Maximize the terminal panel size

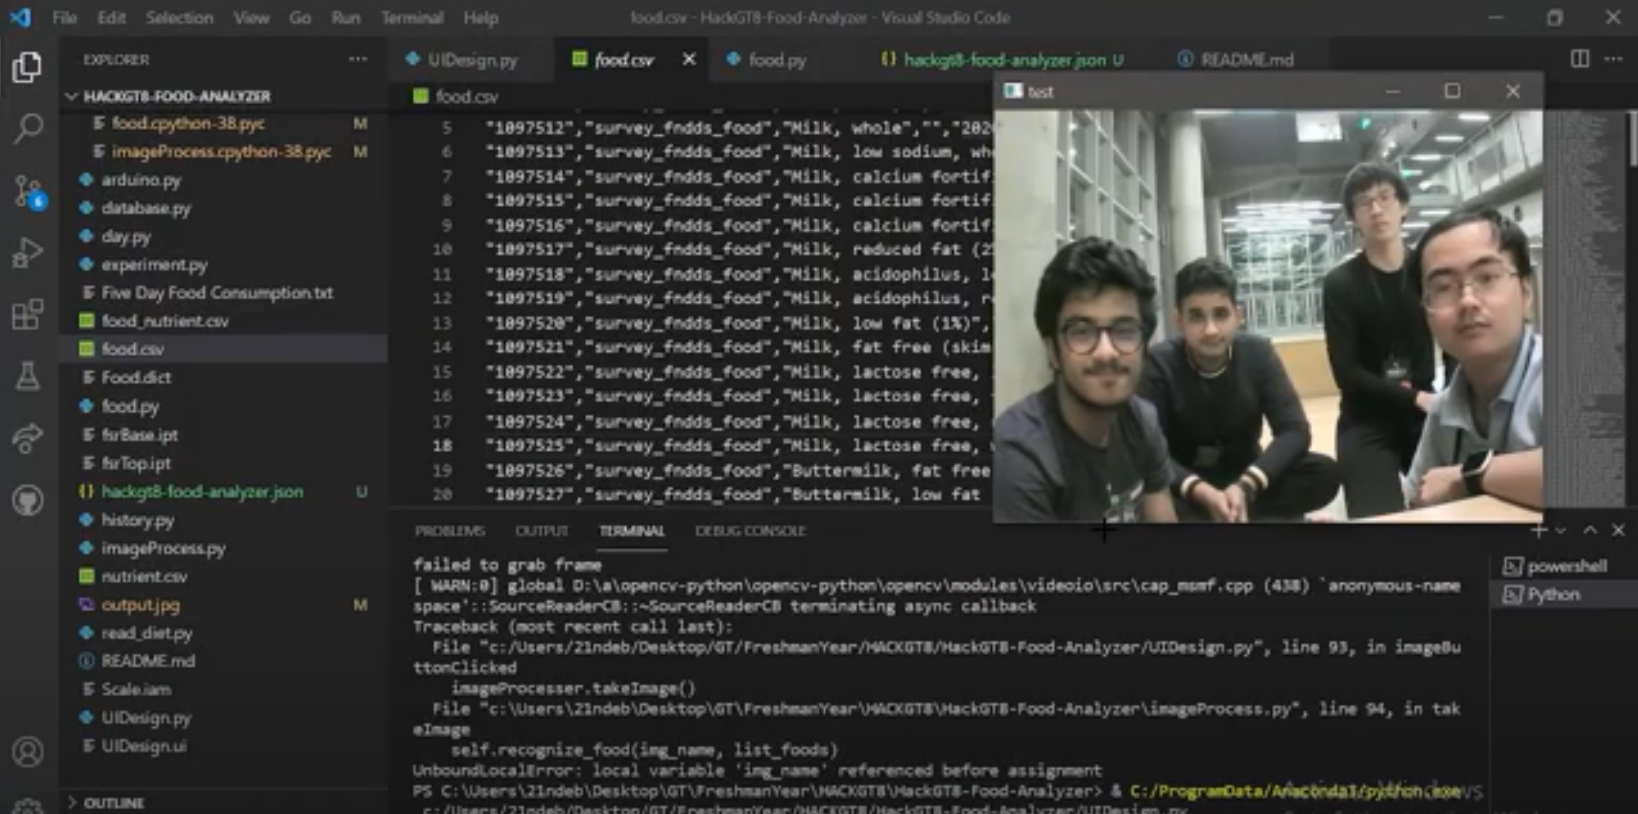(1590, 530)
